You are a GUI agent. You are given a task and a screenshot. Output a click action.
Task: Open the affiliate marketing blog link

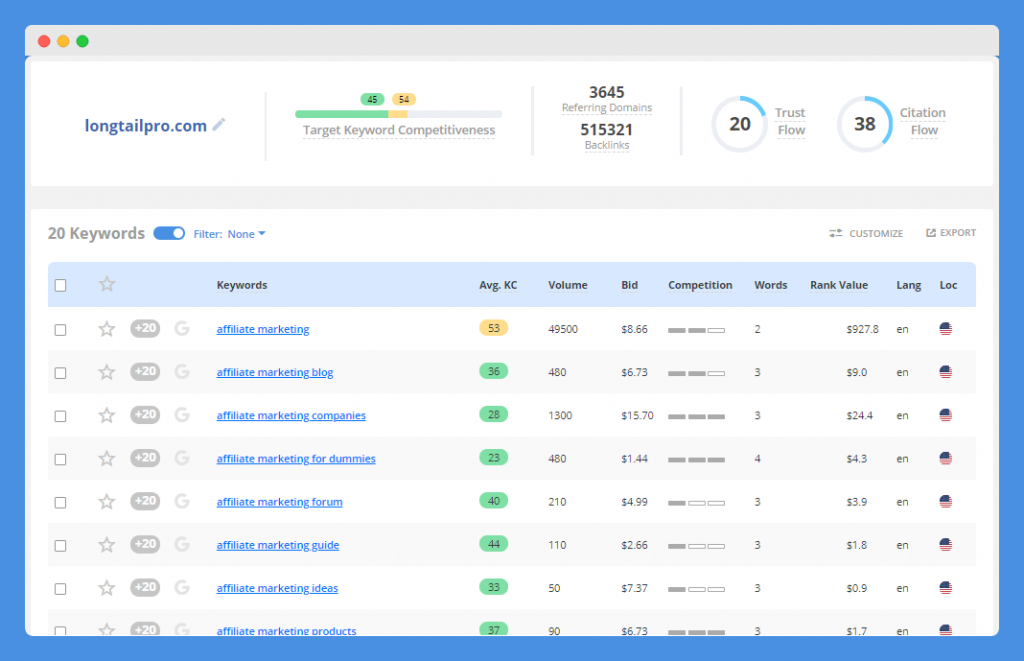click(275, 372)
